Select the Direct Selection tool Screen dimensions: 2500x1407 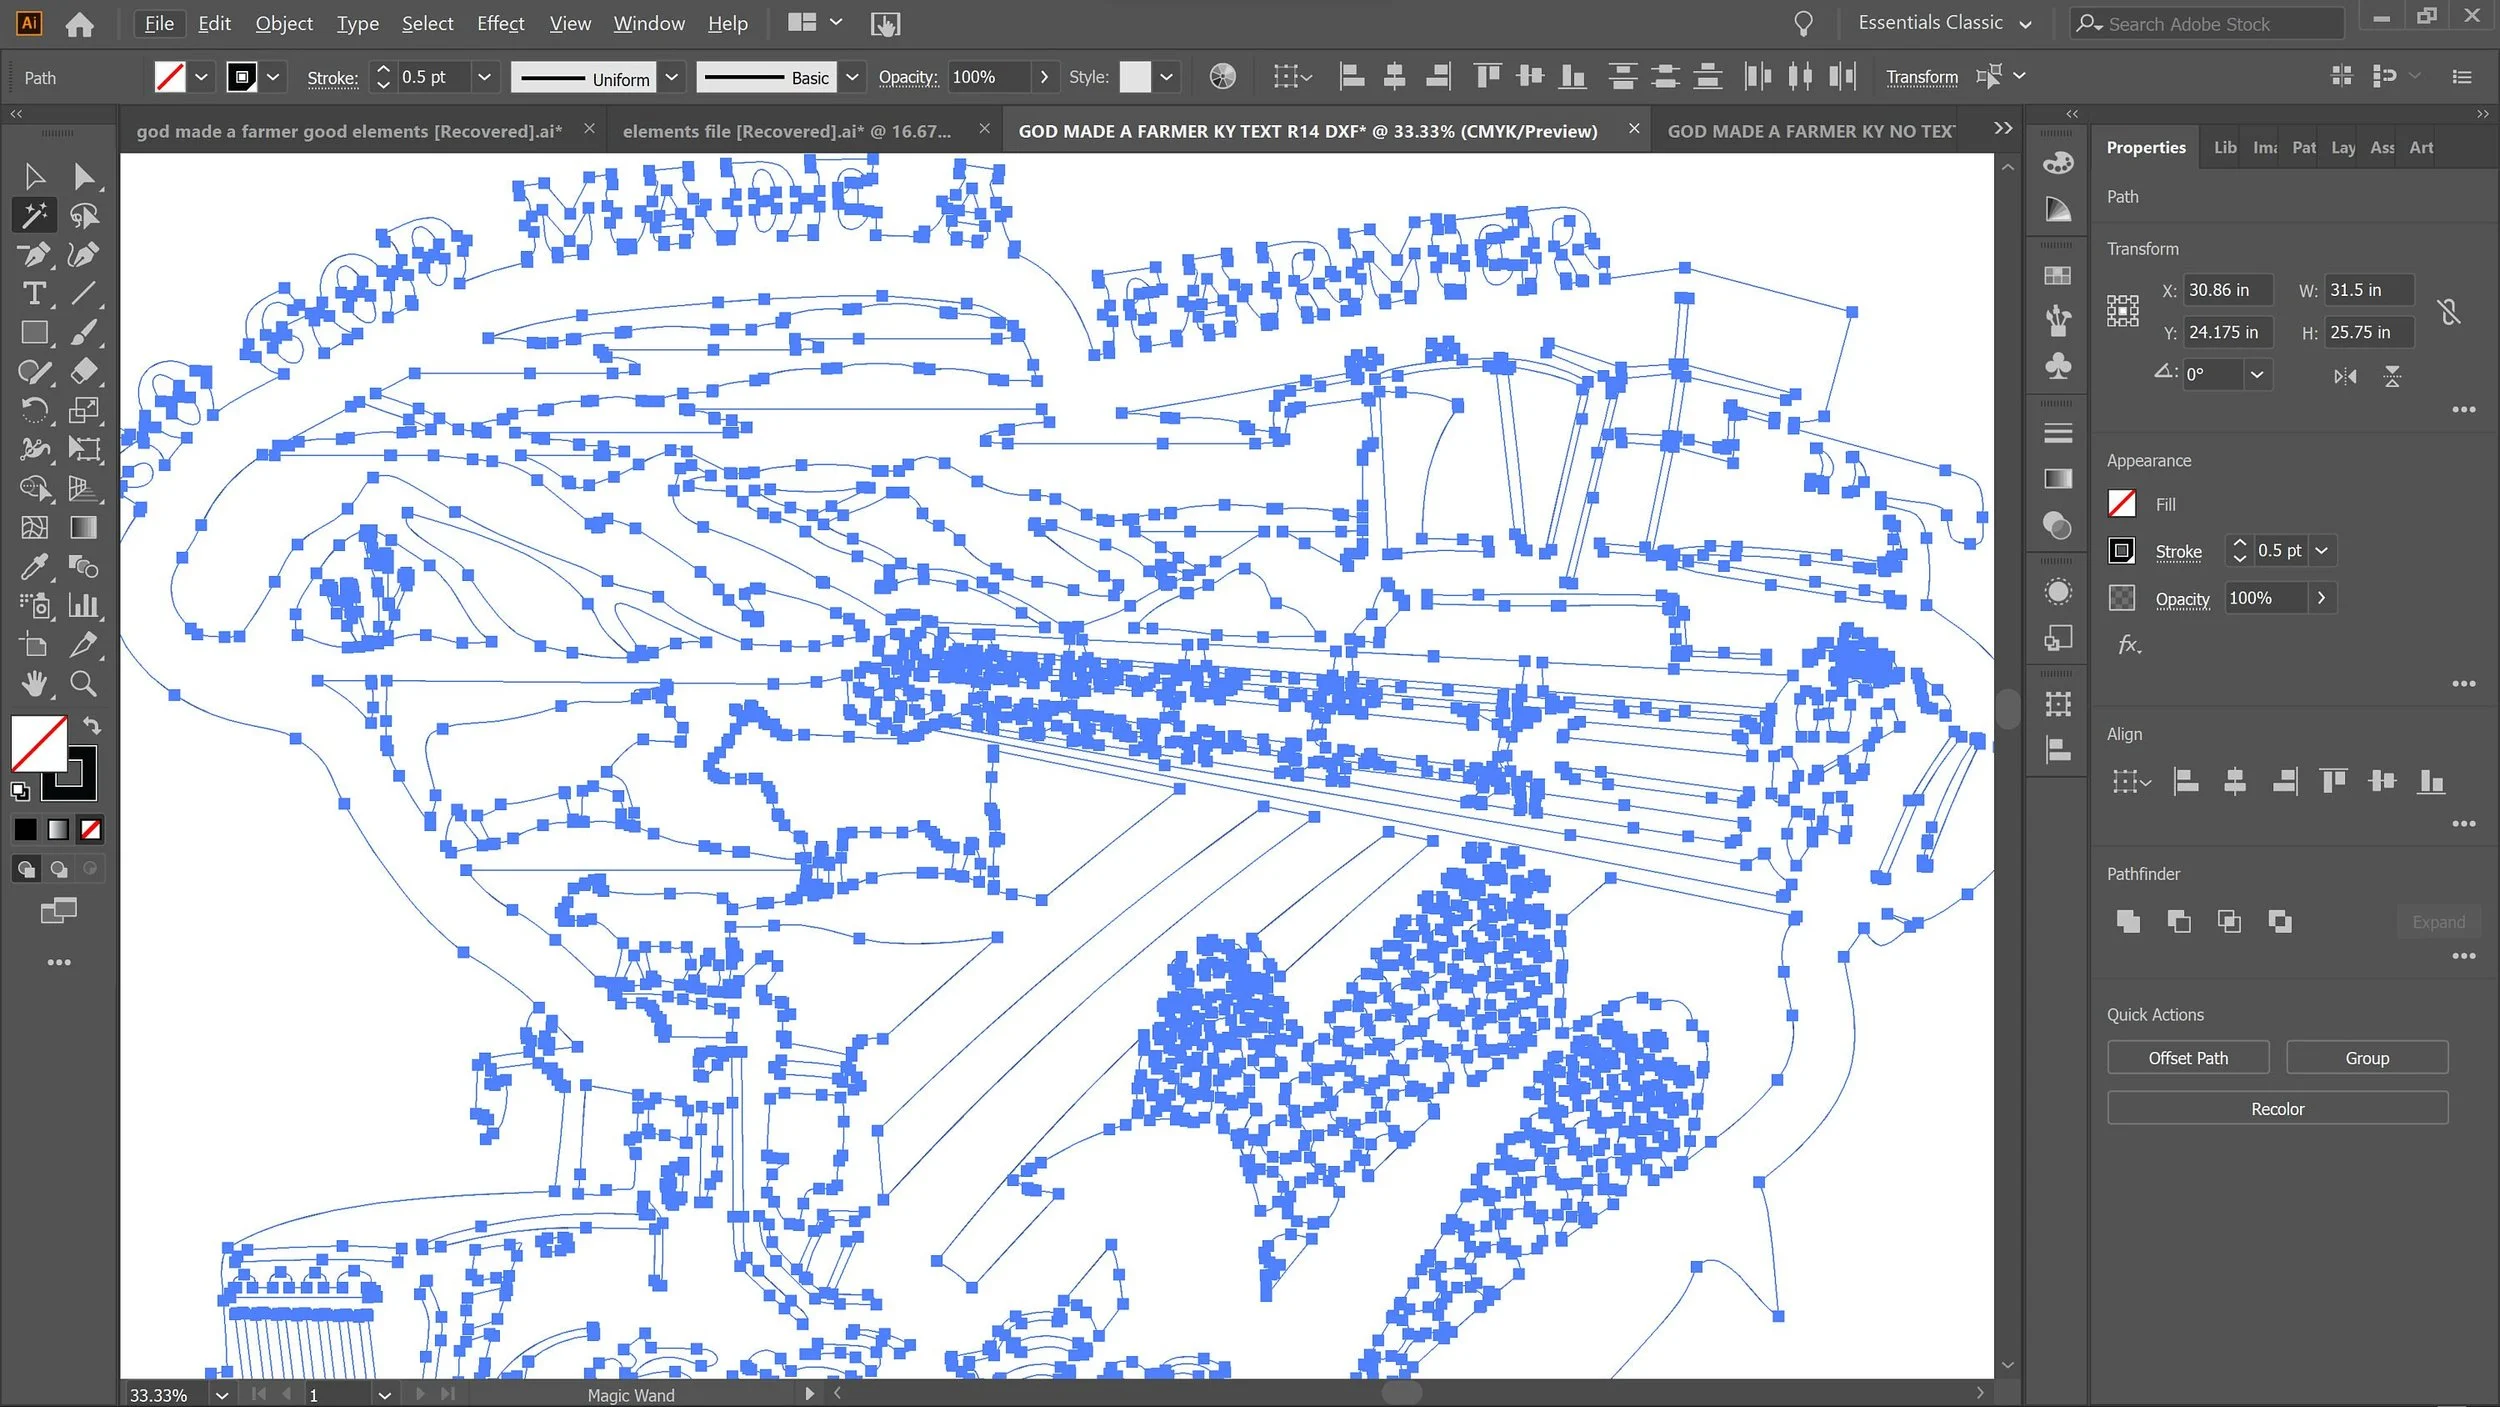(84, 177)
